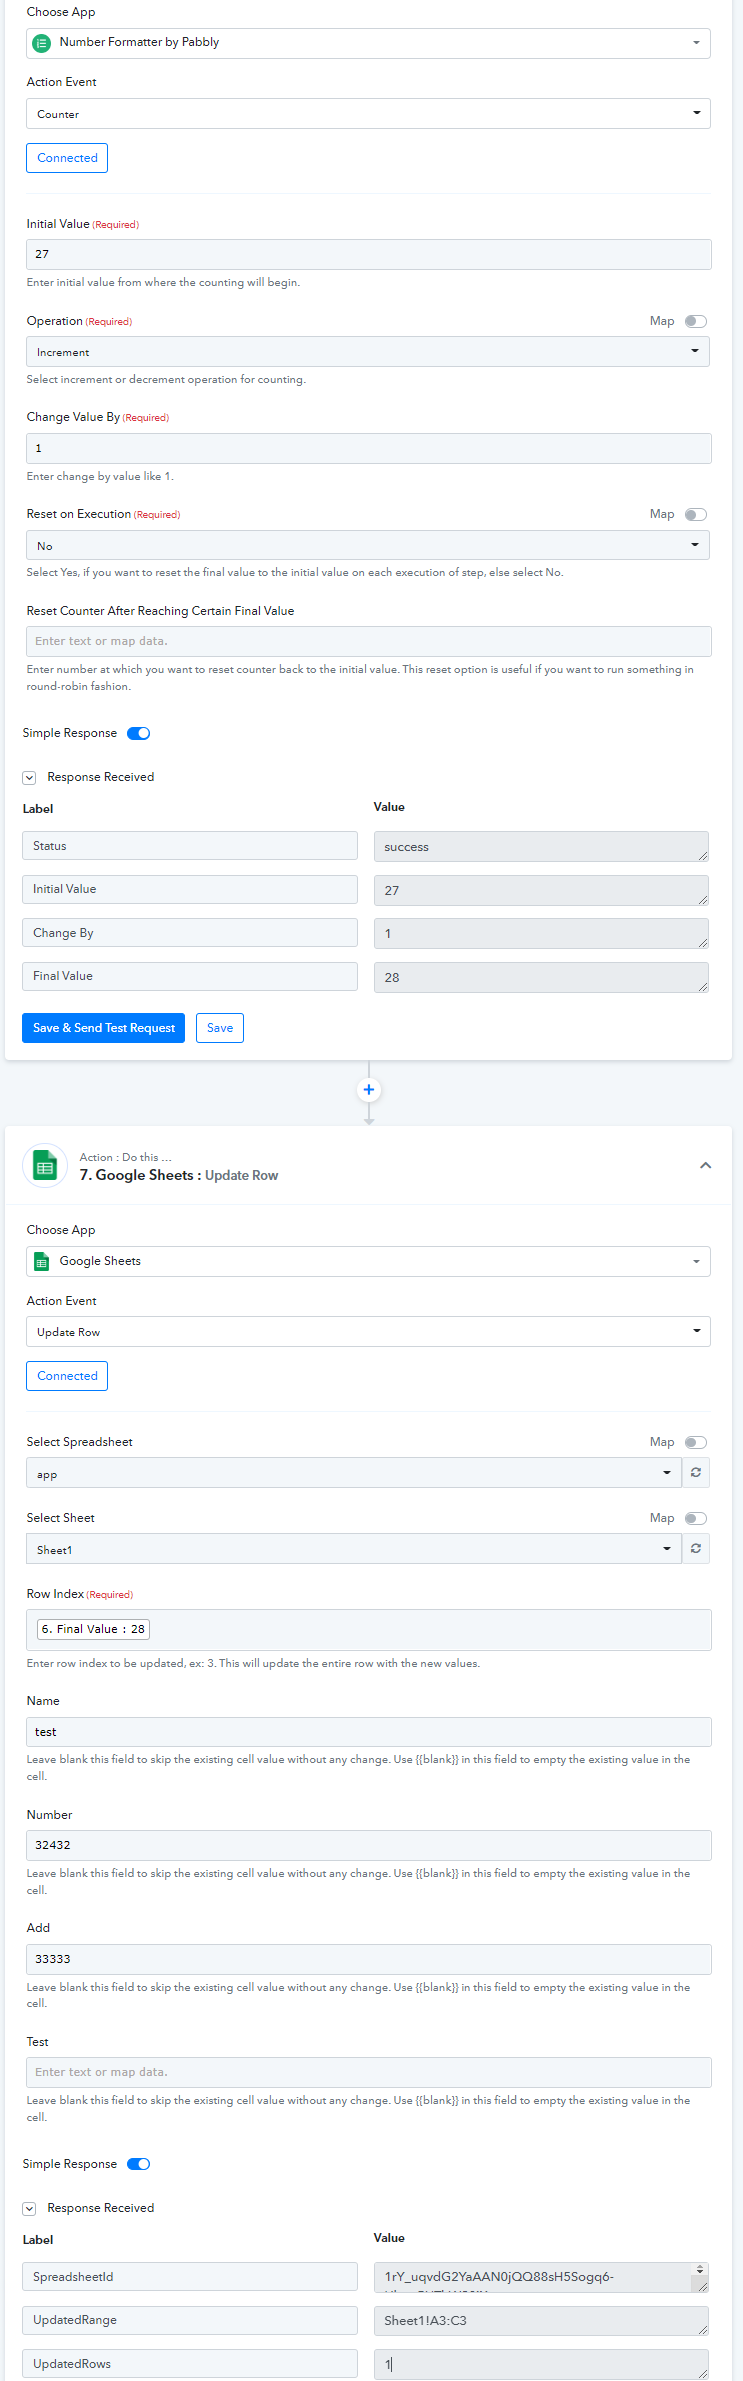Open Select Sheet dropdown showing Sheet1
743x2381 pixels.
(354, 1548)
